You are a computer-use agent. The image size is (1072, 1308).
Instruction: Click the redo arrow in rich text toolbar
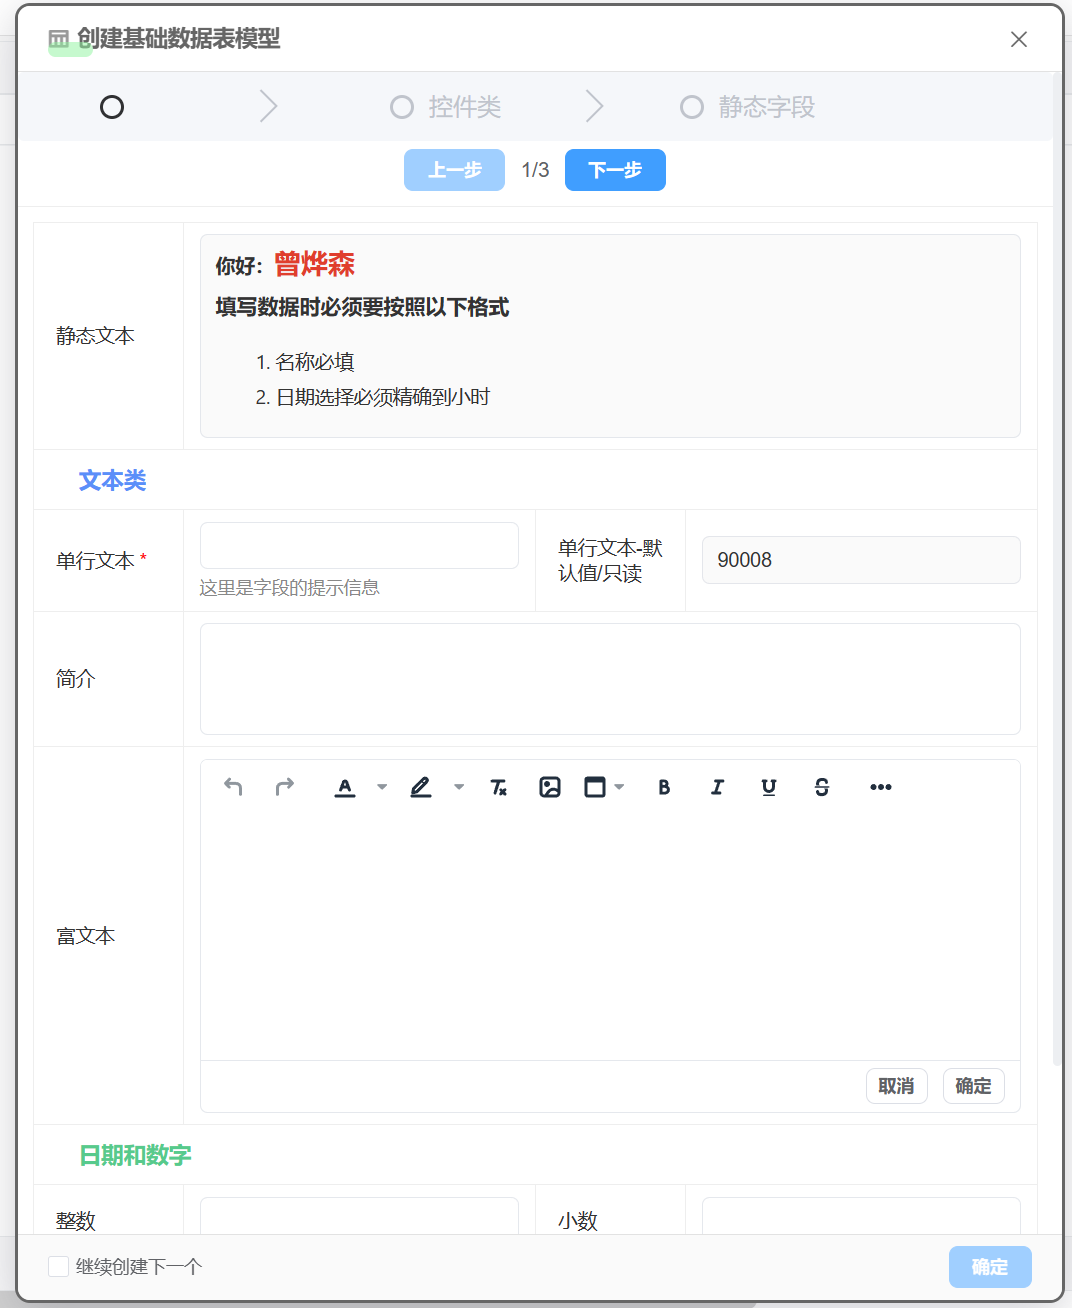(x=285, y=787)
